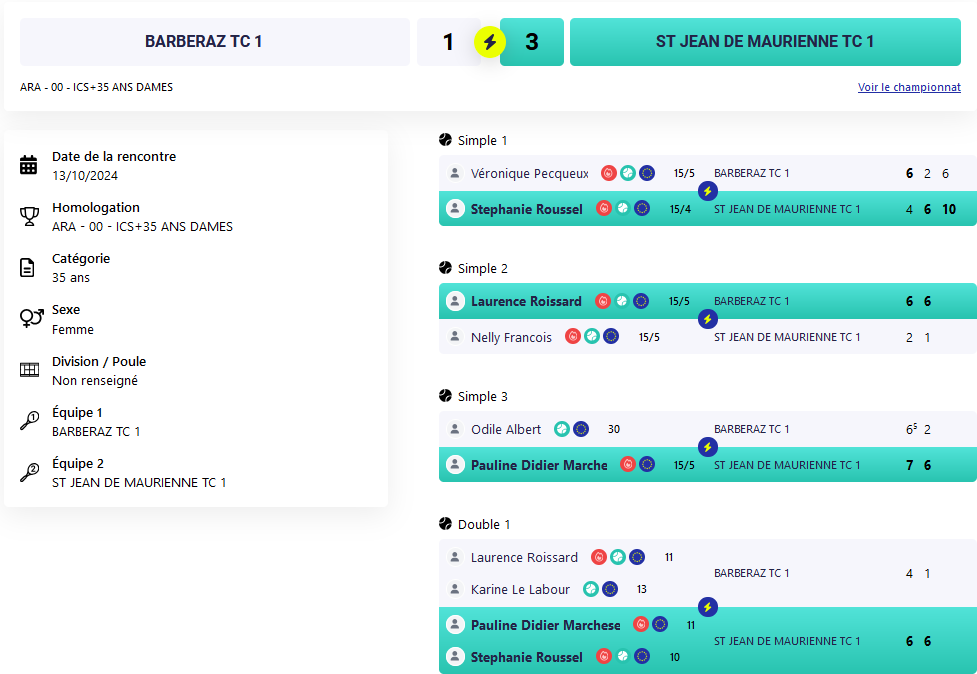Viewport: 977px width, 674px height.
Task: Click the red badge next to Stephanie Roussel in Simple 1
Action: (x=603, y=209)
